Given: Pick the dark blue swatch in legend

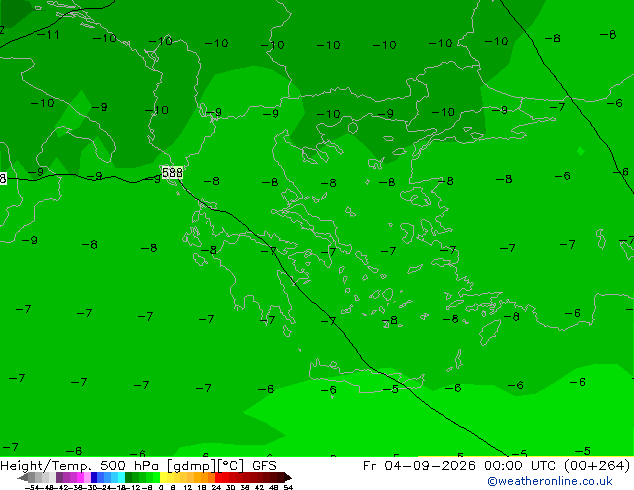Looking at the screenshot, I should 94,477.
